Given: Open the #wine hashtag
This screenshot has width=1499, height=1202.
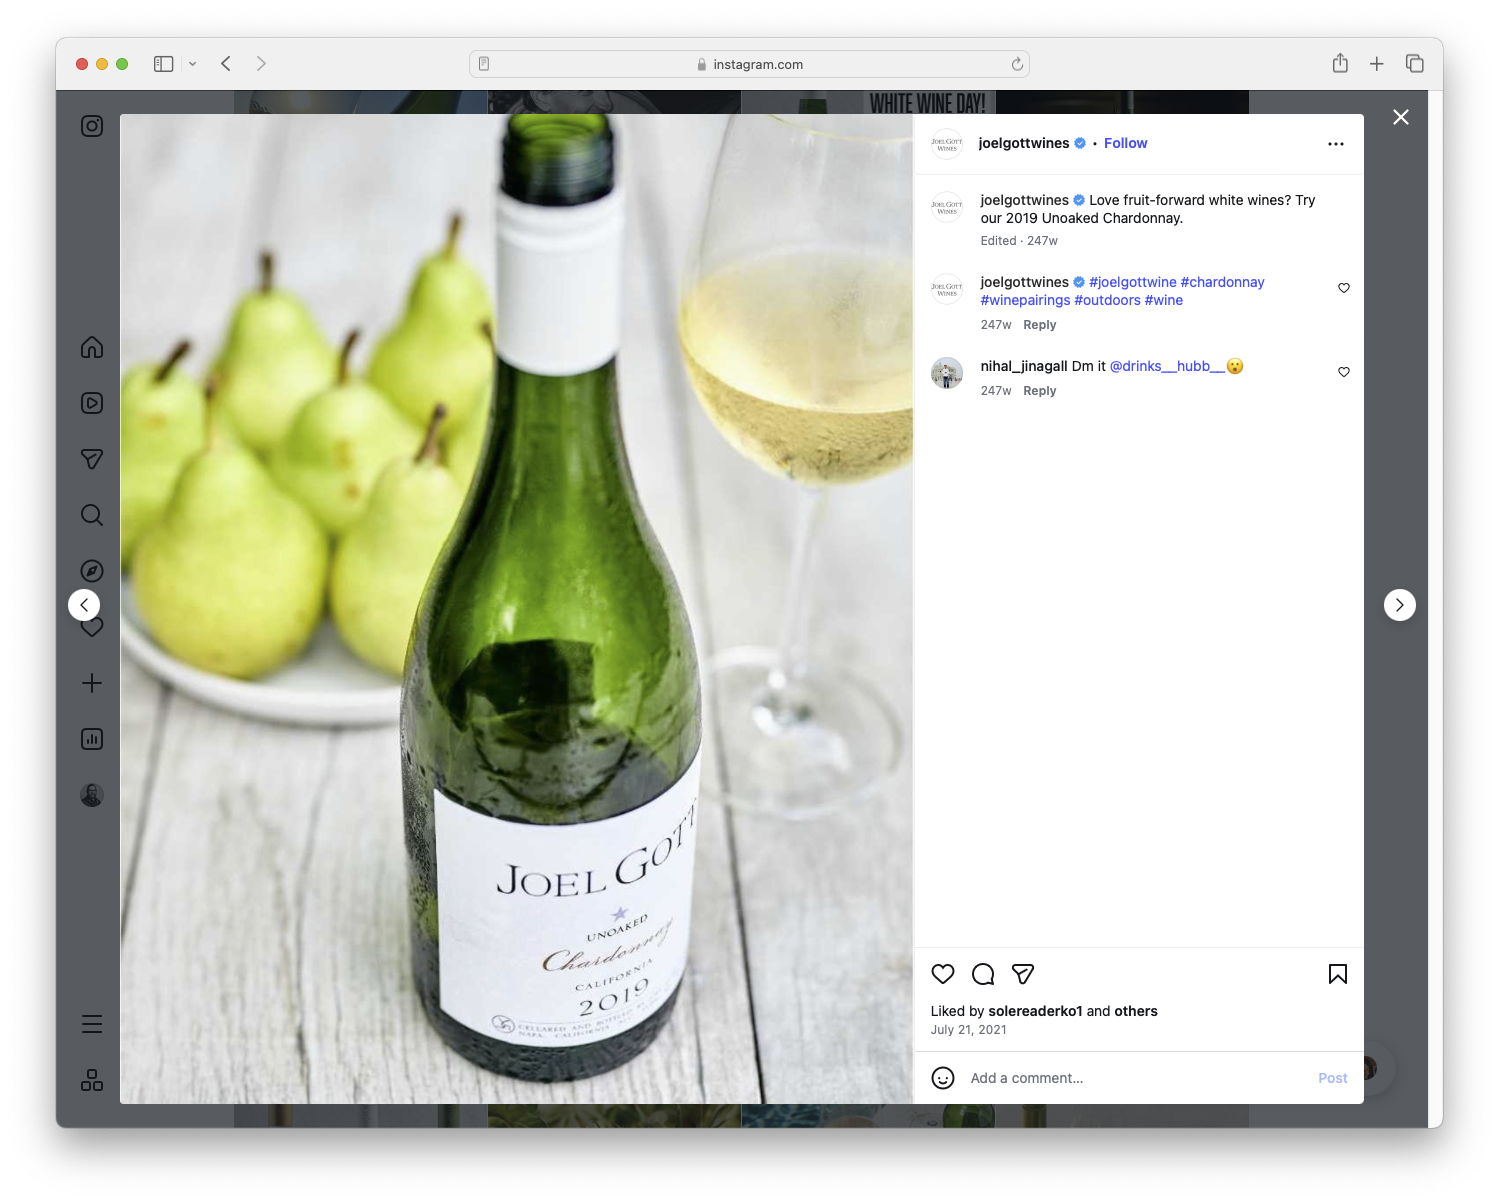Looking at the screenshot, I should tap(1164, 300).
